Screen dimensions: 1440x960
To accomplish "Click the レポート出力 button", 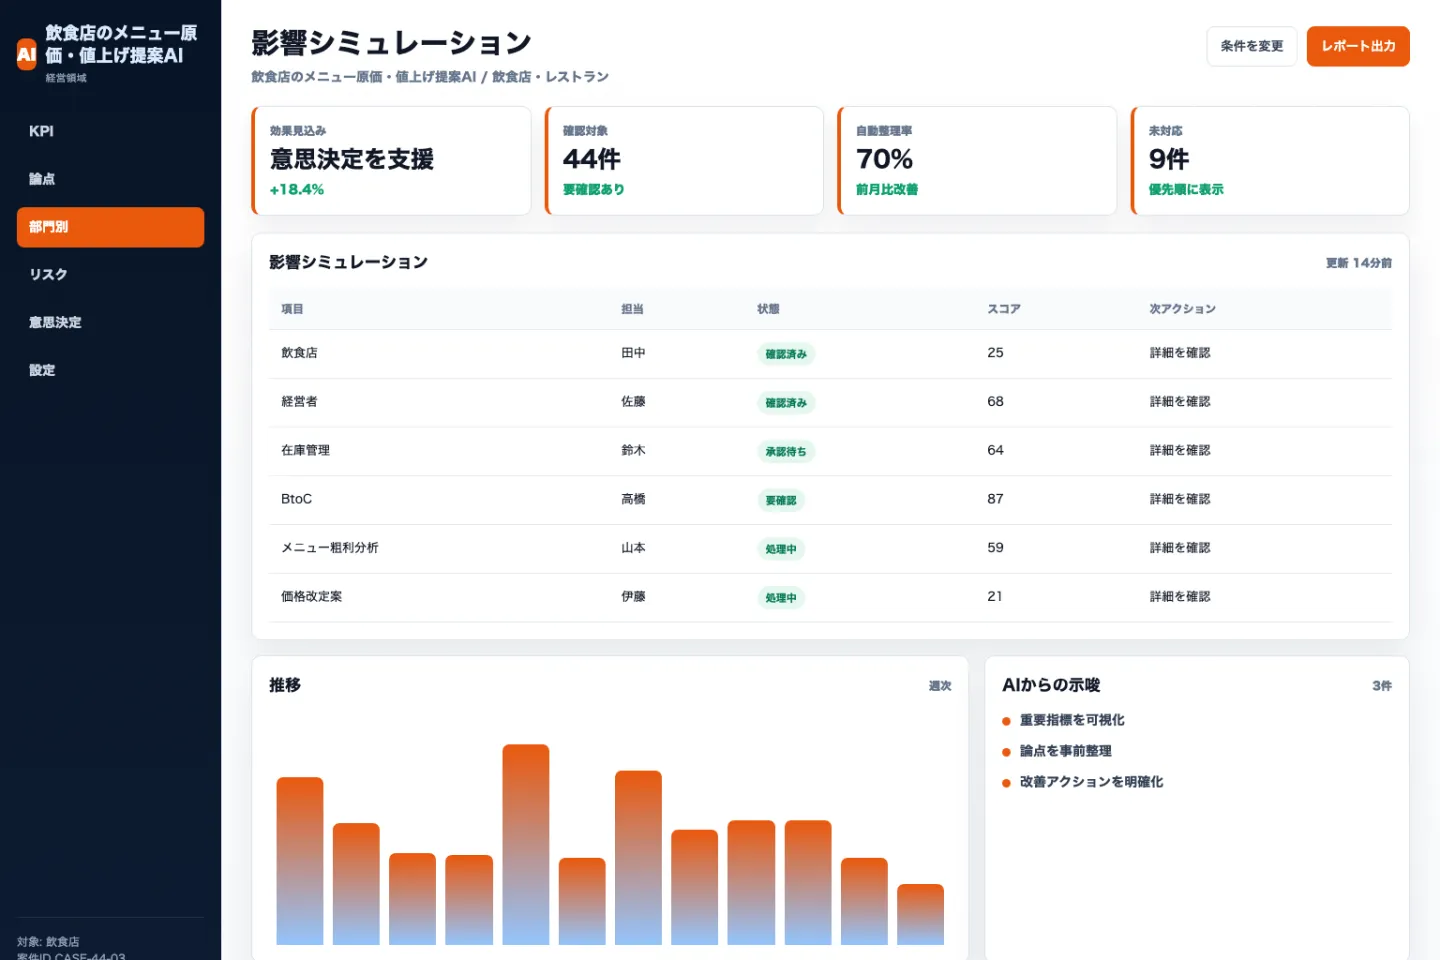I will tap(1357, 46).
